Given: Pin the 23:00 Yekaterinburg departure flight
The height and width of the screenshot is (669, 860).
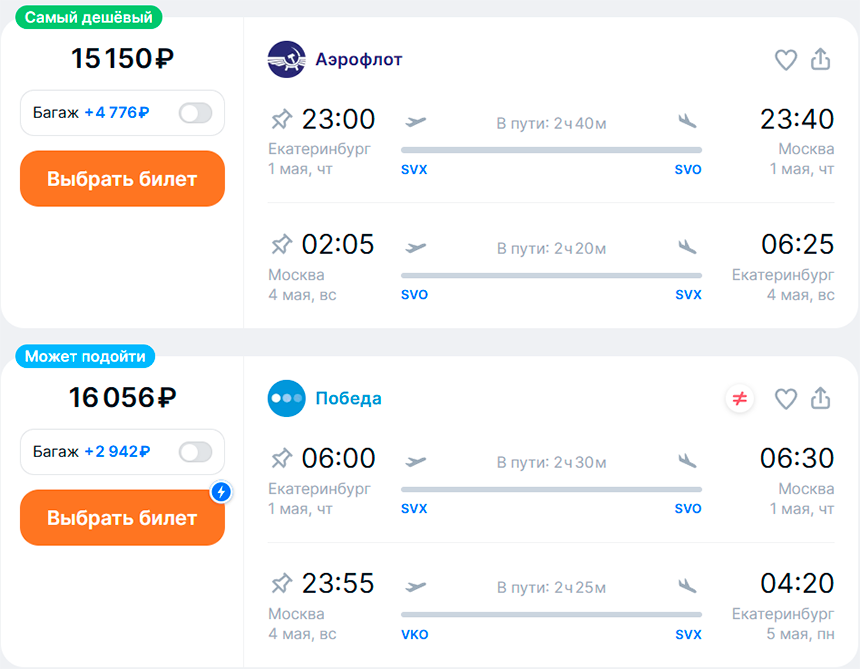Looking at the screenshot, I should click(282, 119).
